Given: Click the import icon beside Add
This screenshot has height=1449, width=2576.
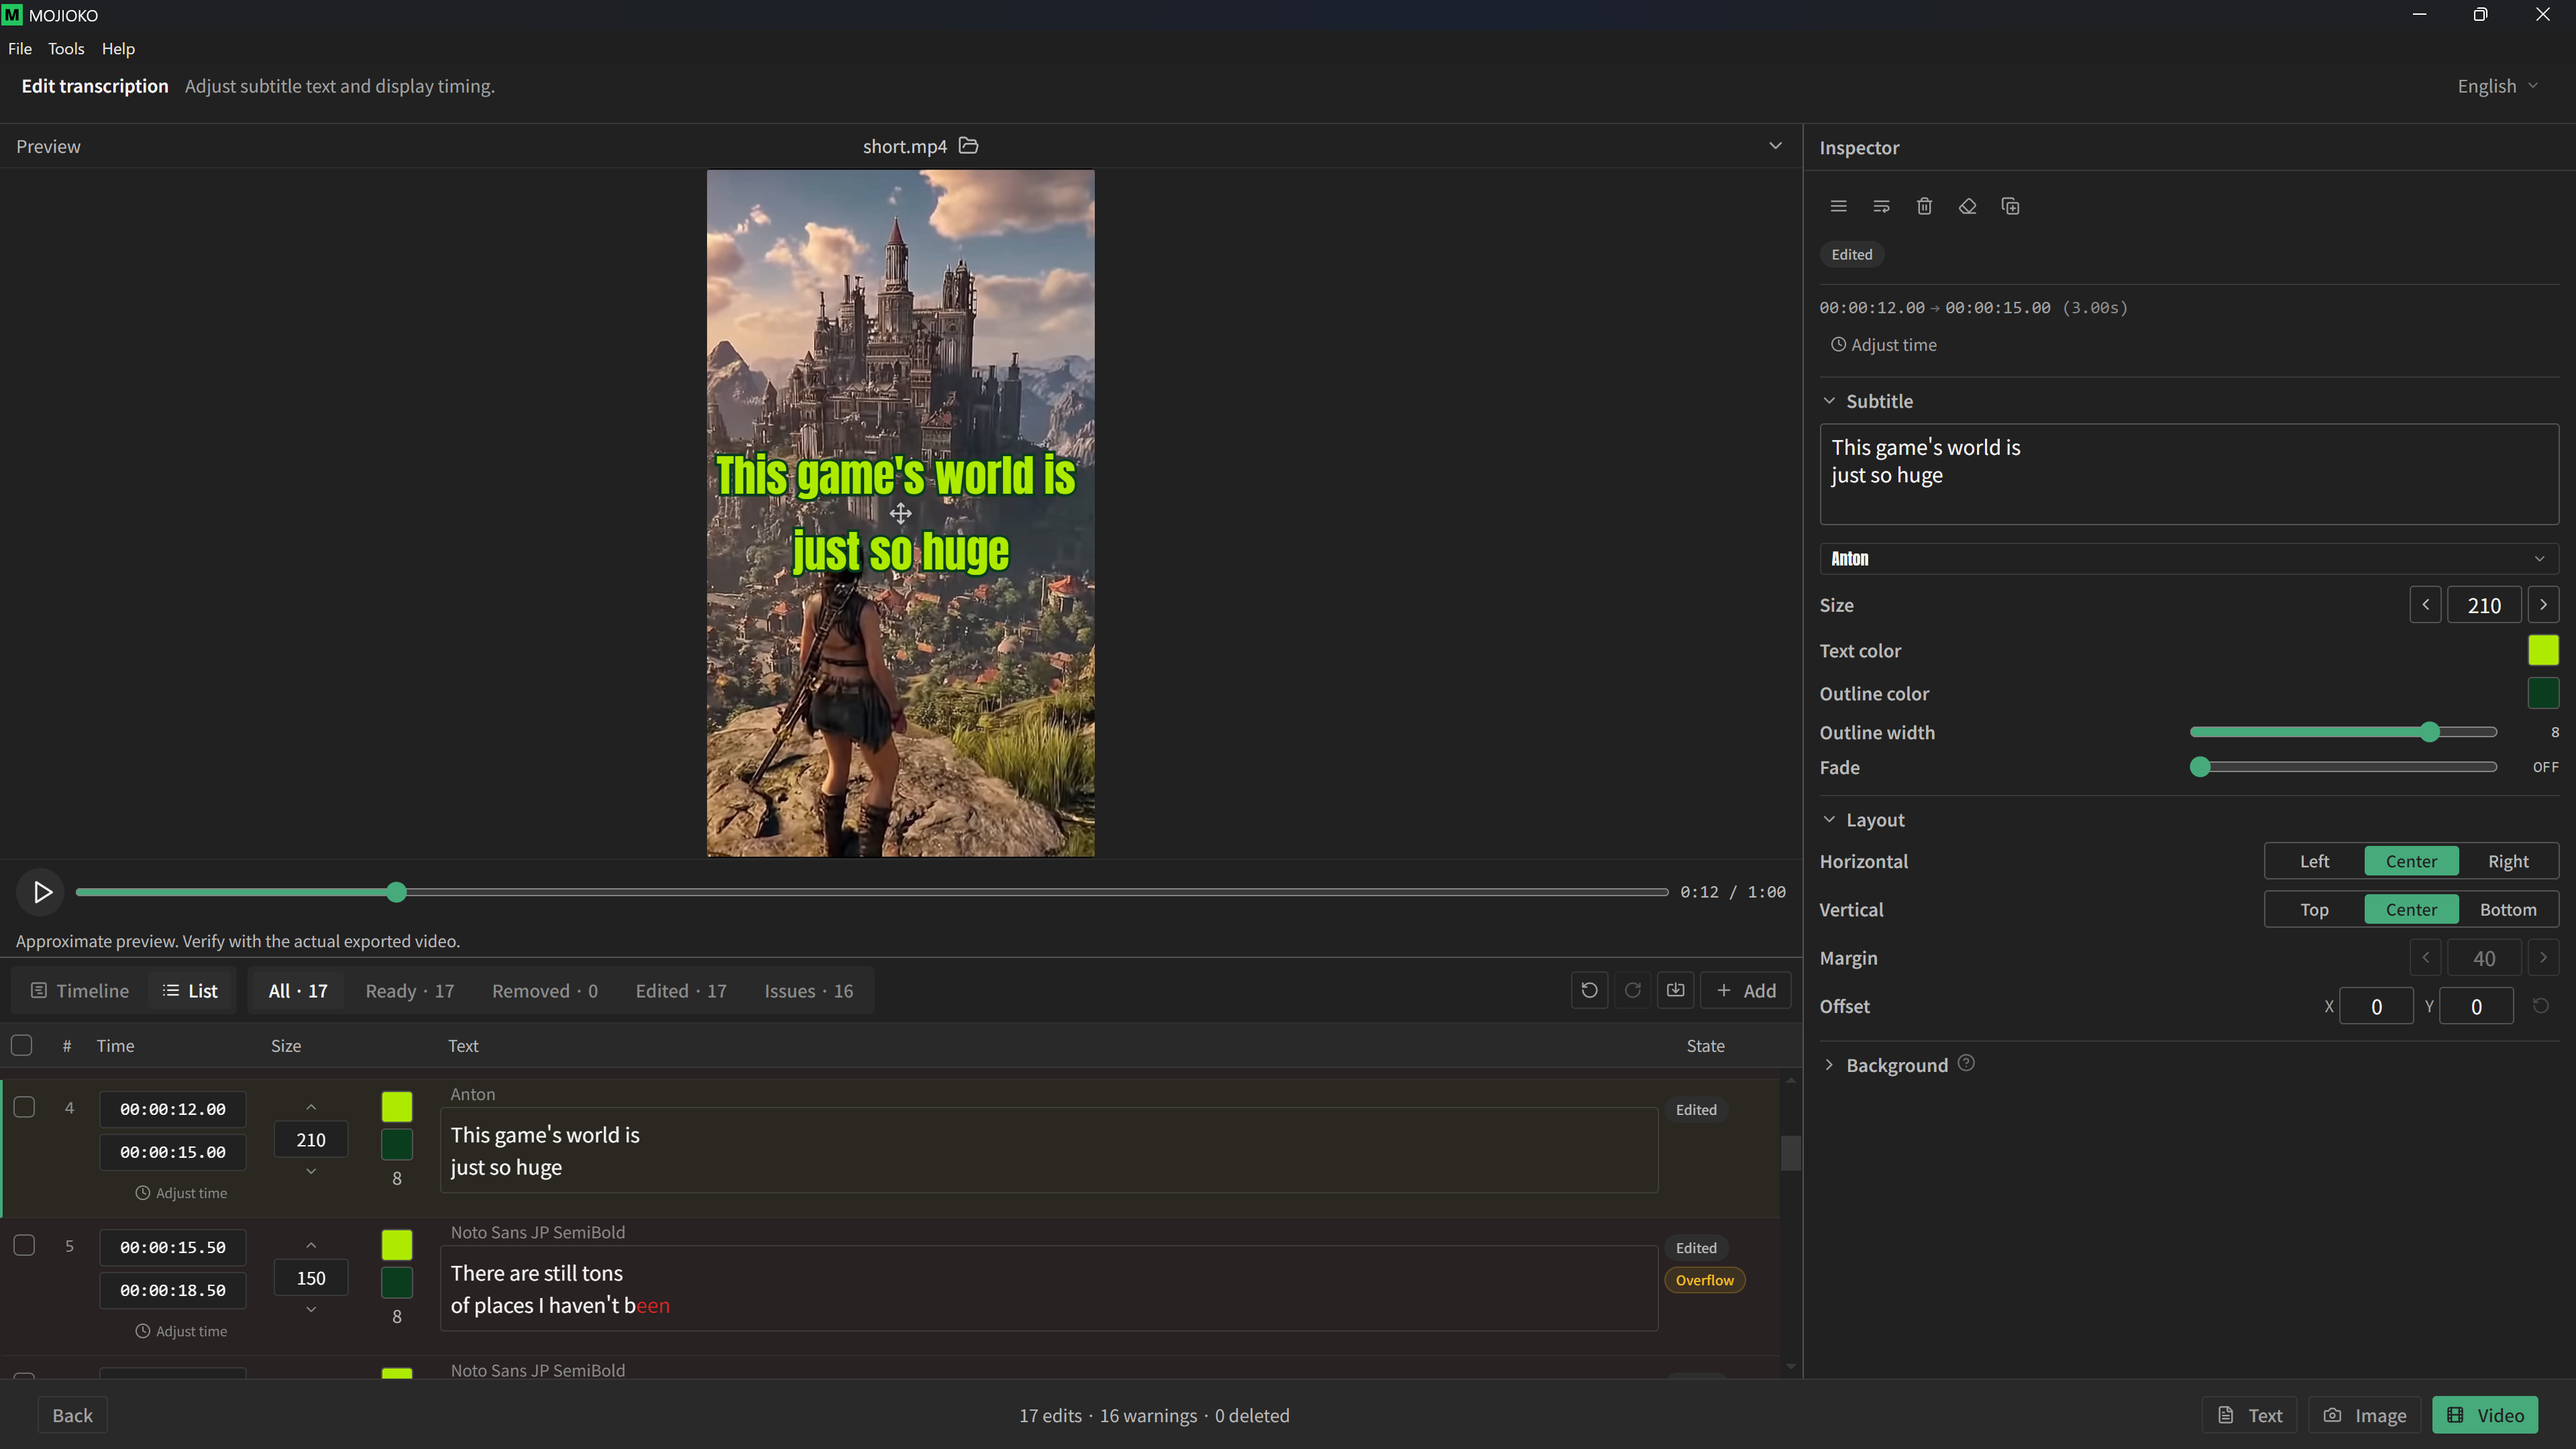Looking at the screenshot, I should 1675,990.
